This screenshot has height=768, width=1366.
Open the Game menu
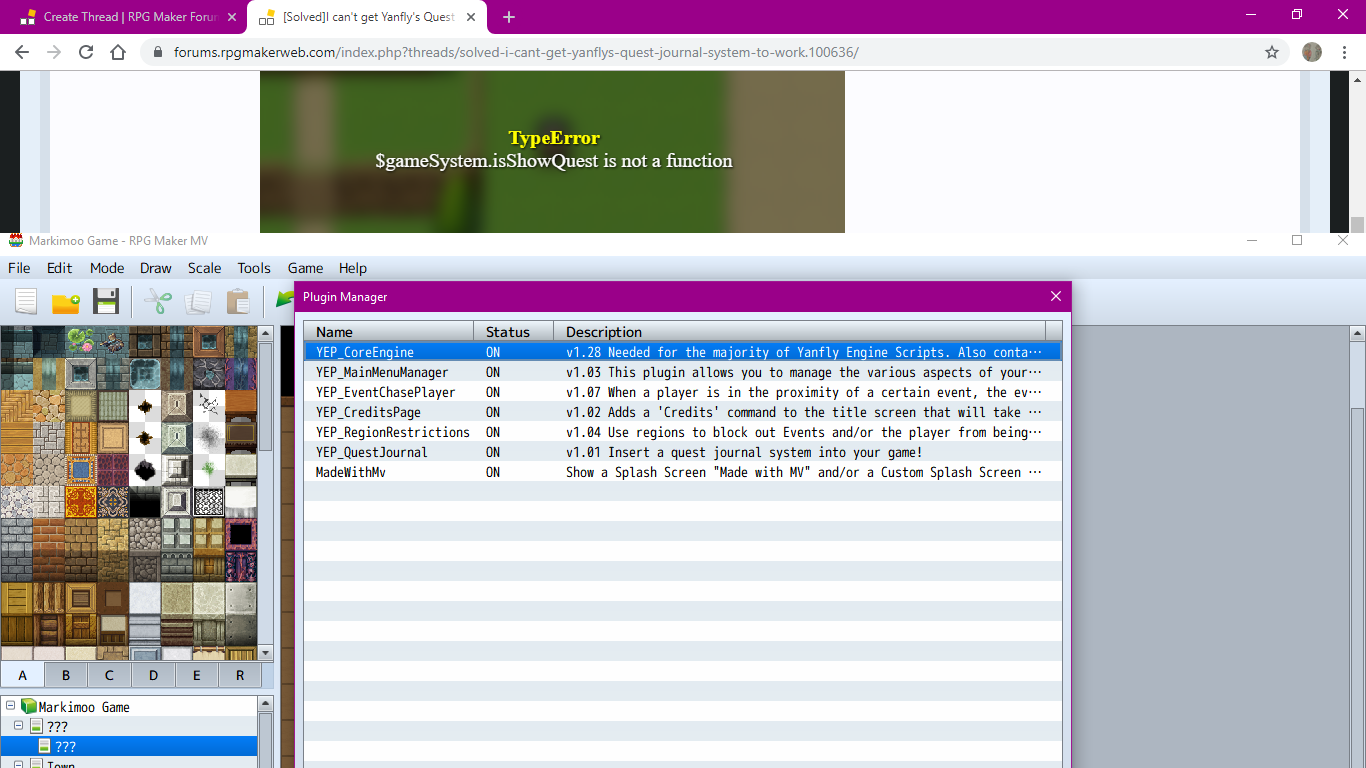(305, 268)
